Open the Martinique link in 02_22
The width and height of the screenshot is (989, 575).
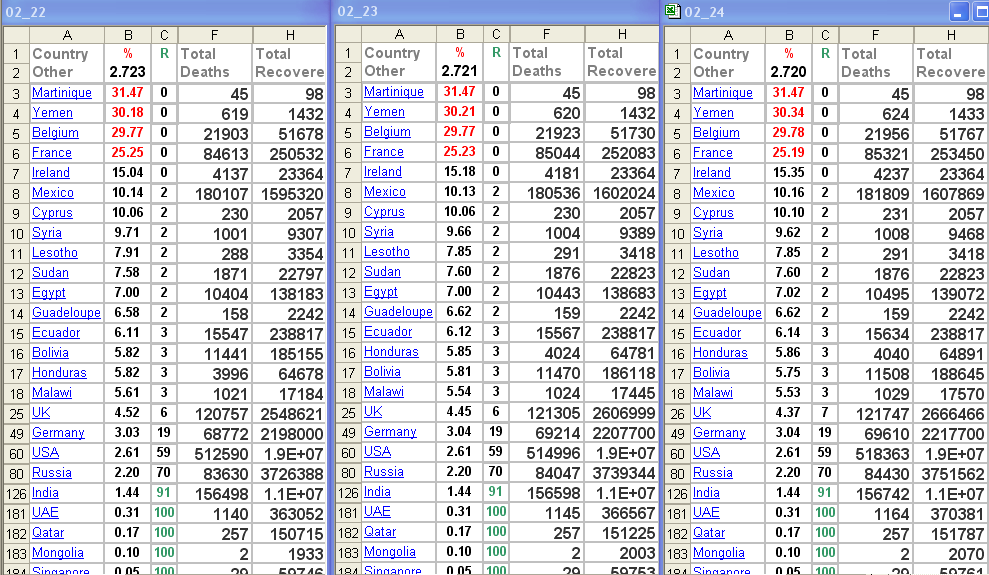coord(61,93)
